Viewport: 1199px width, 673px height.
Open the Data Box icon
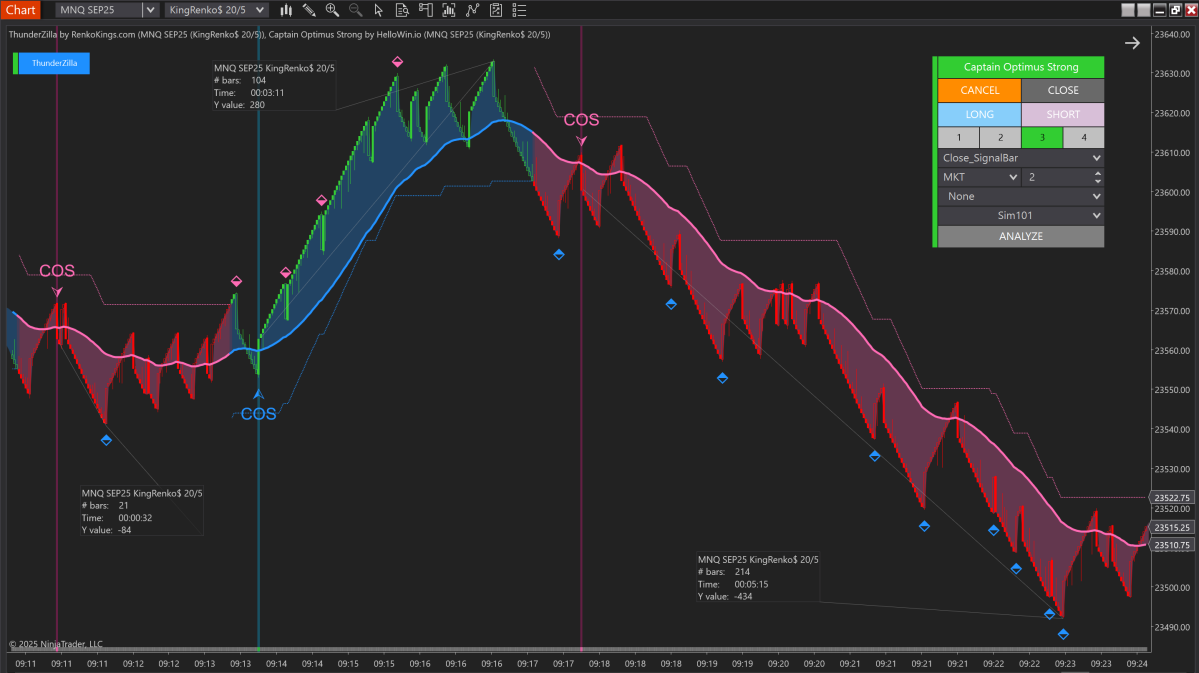coord(402,10)
